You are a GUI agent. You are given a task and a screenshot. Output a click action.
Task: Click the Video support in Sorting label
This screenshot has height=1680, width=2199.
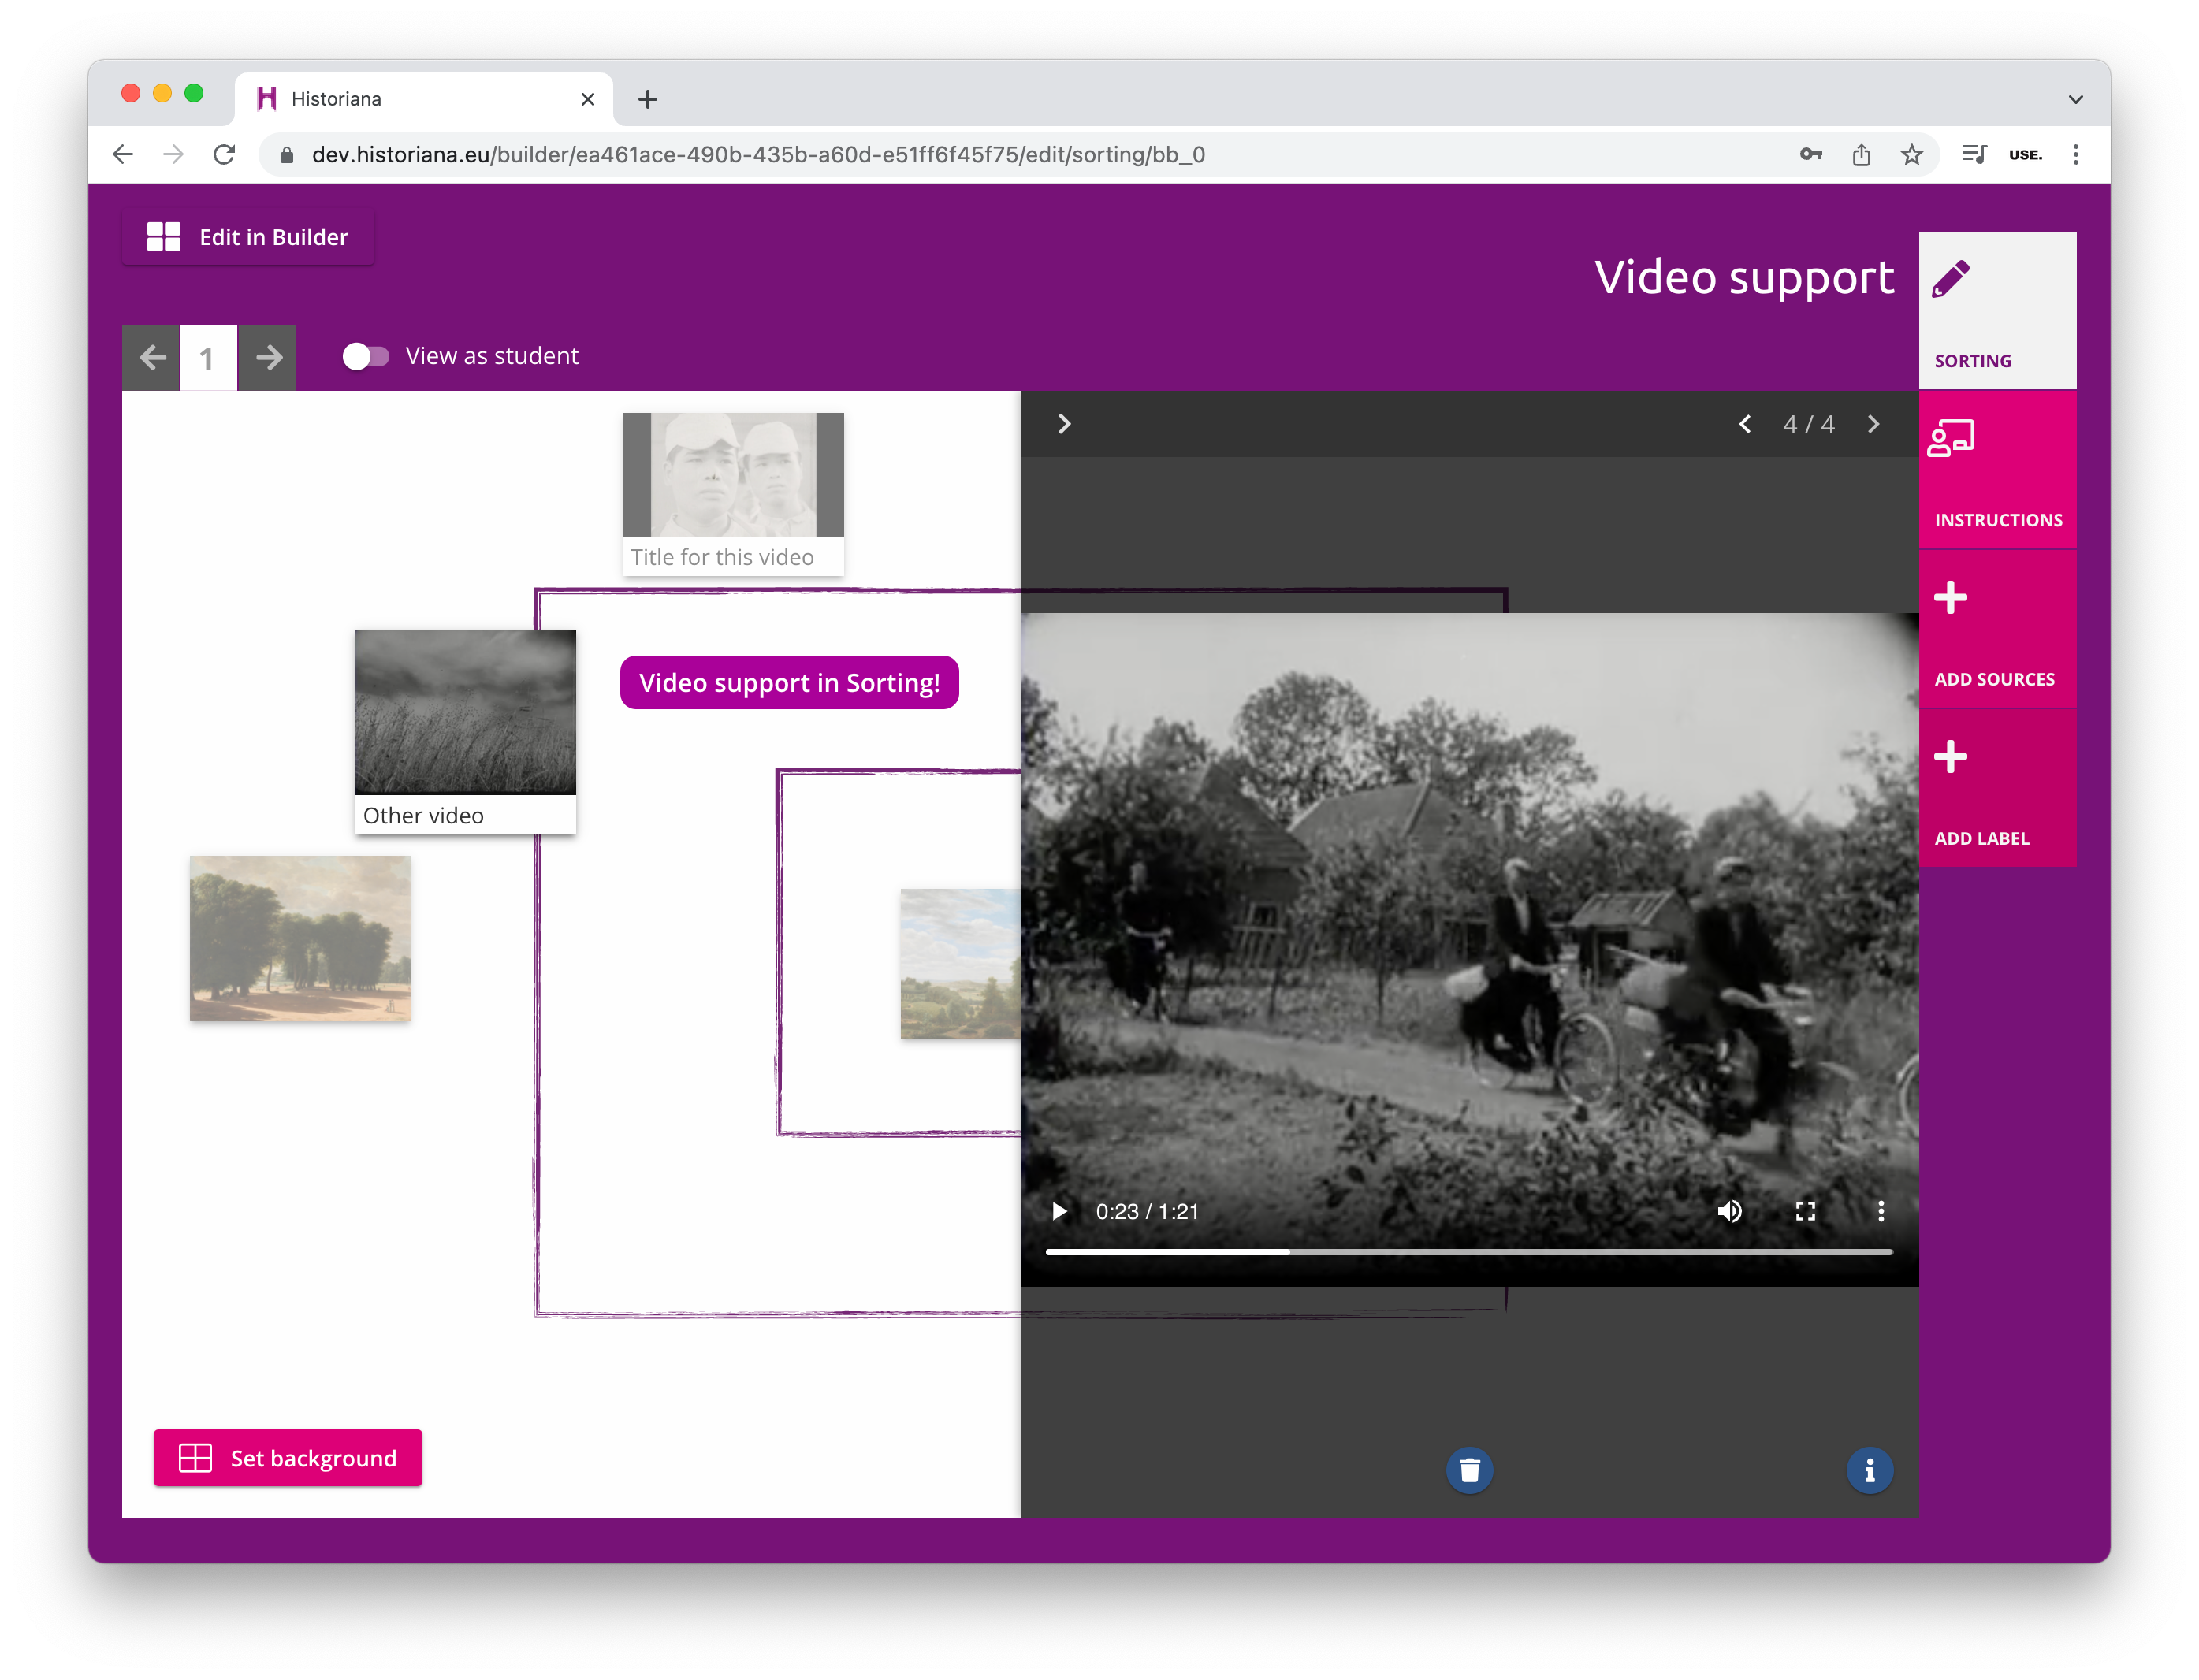click(789, 683)
